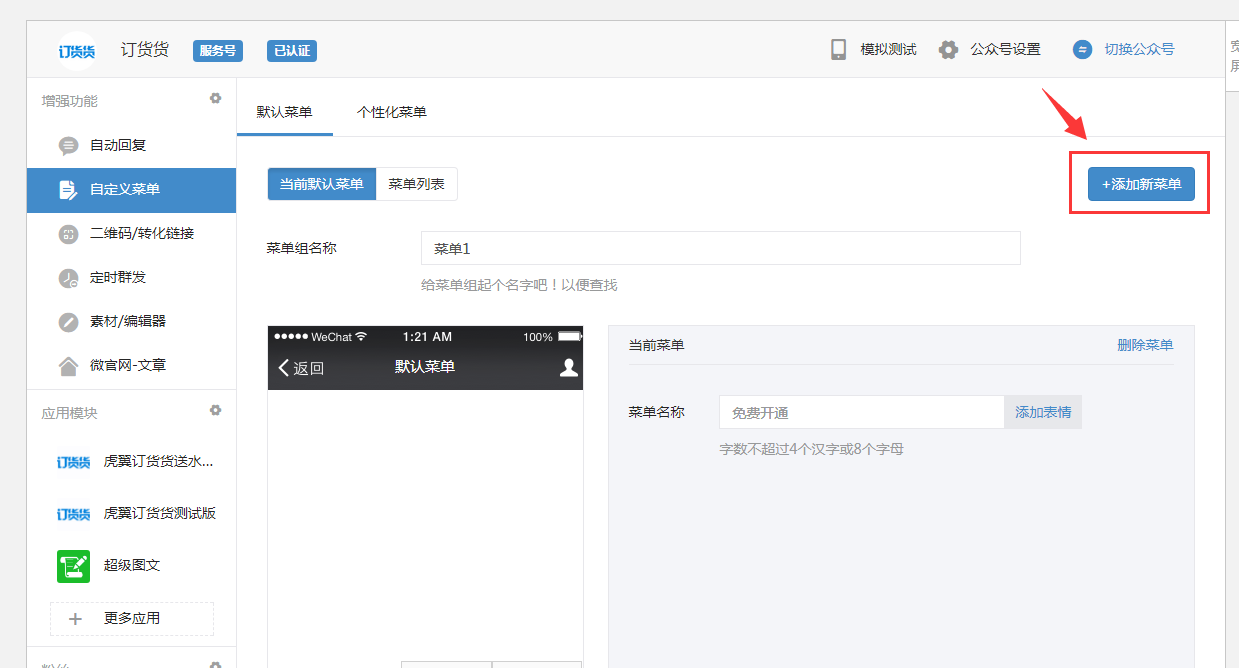Switch to the 个性化菜单 tab

[392, 112]
